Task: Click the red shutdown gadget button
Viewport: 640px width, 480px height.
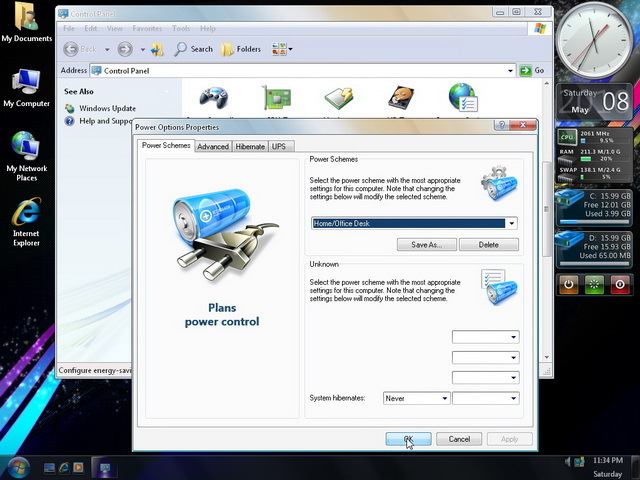Action: 620,284
